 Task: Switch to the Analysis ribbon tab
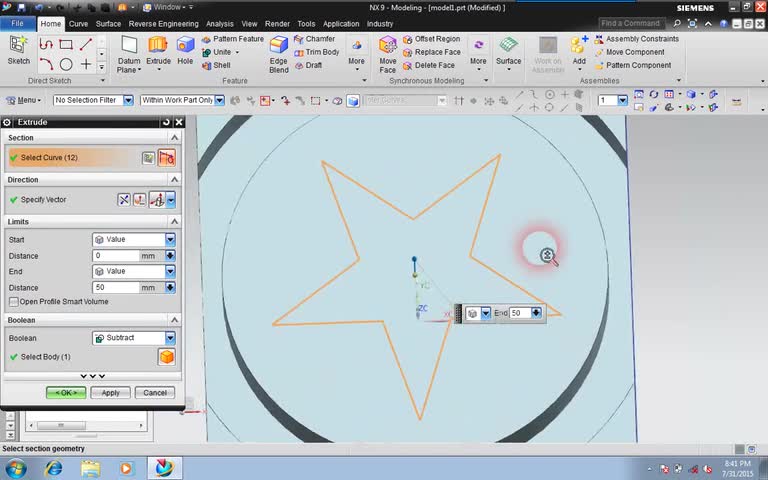(x=219, y=23)
